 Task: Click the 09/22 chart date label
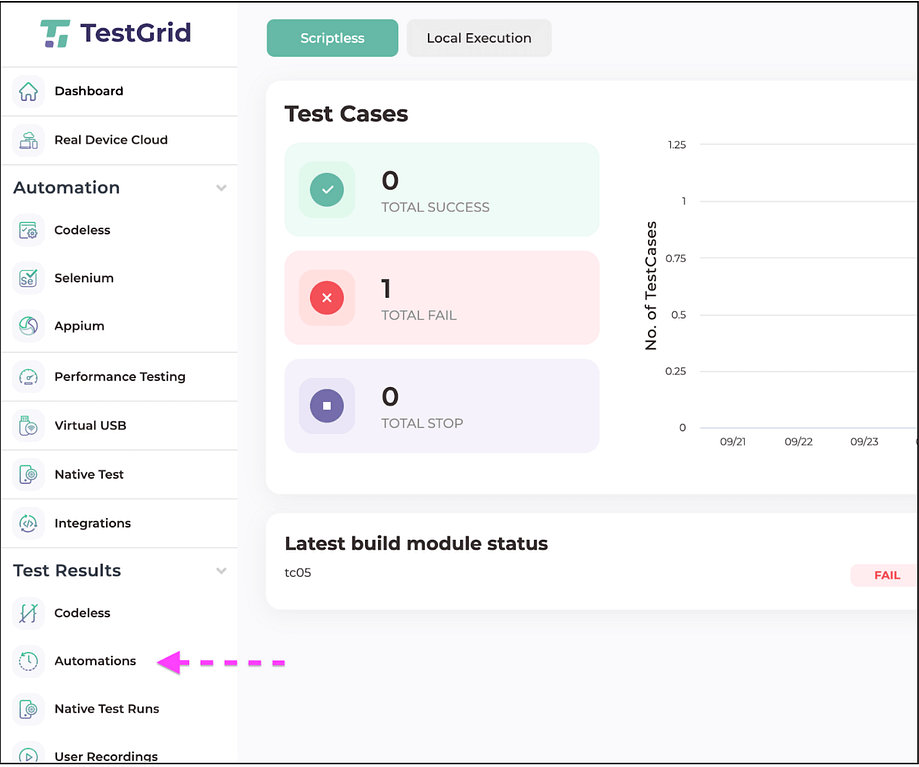[799, 442]
